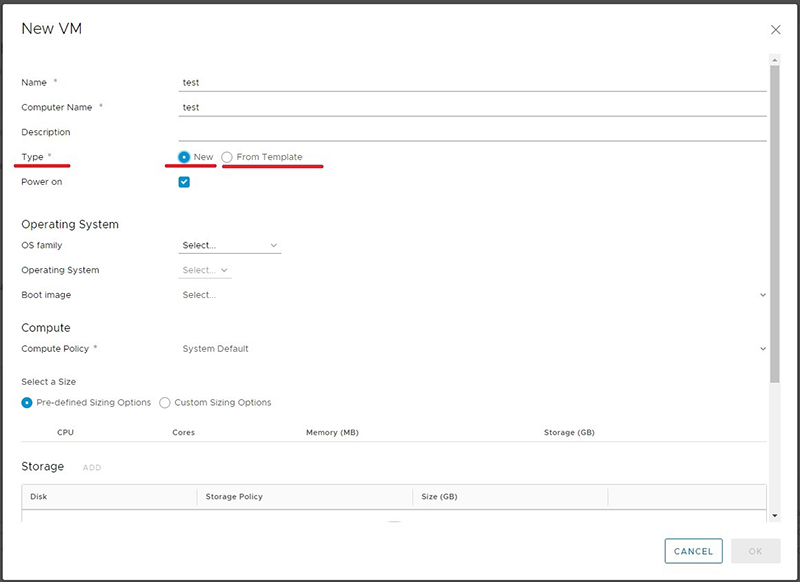Click the scrollbar up arrow
Screen dimensions: 800x582
[774, 60]
